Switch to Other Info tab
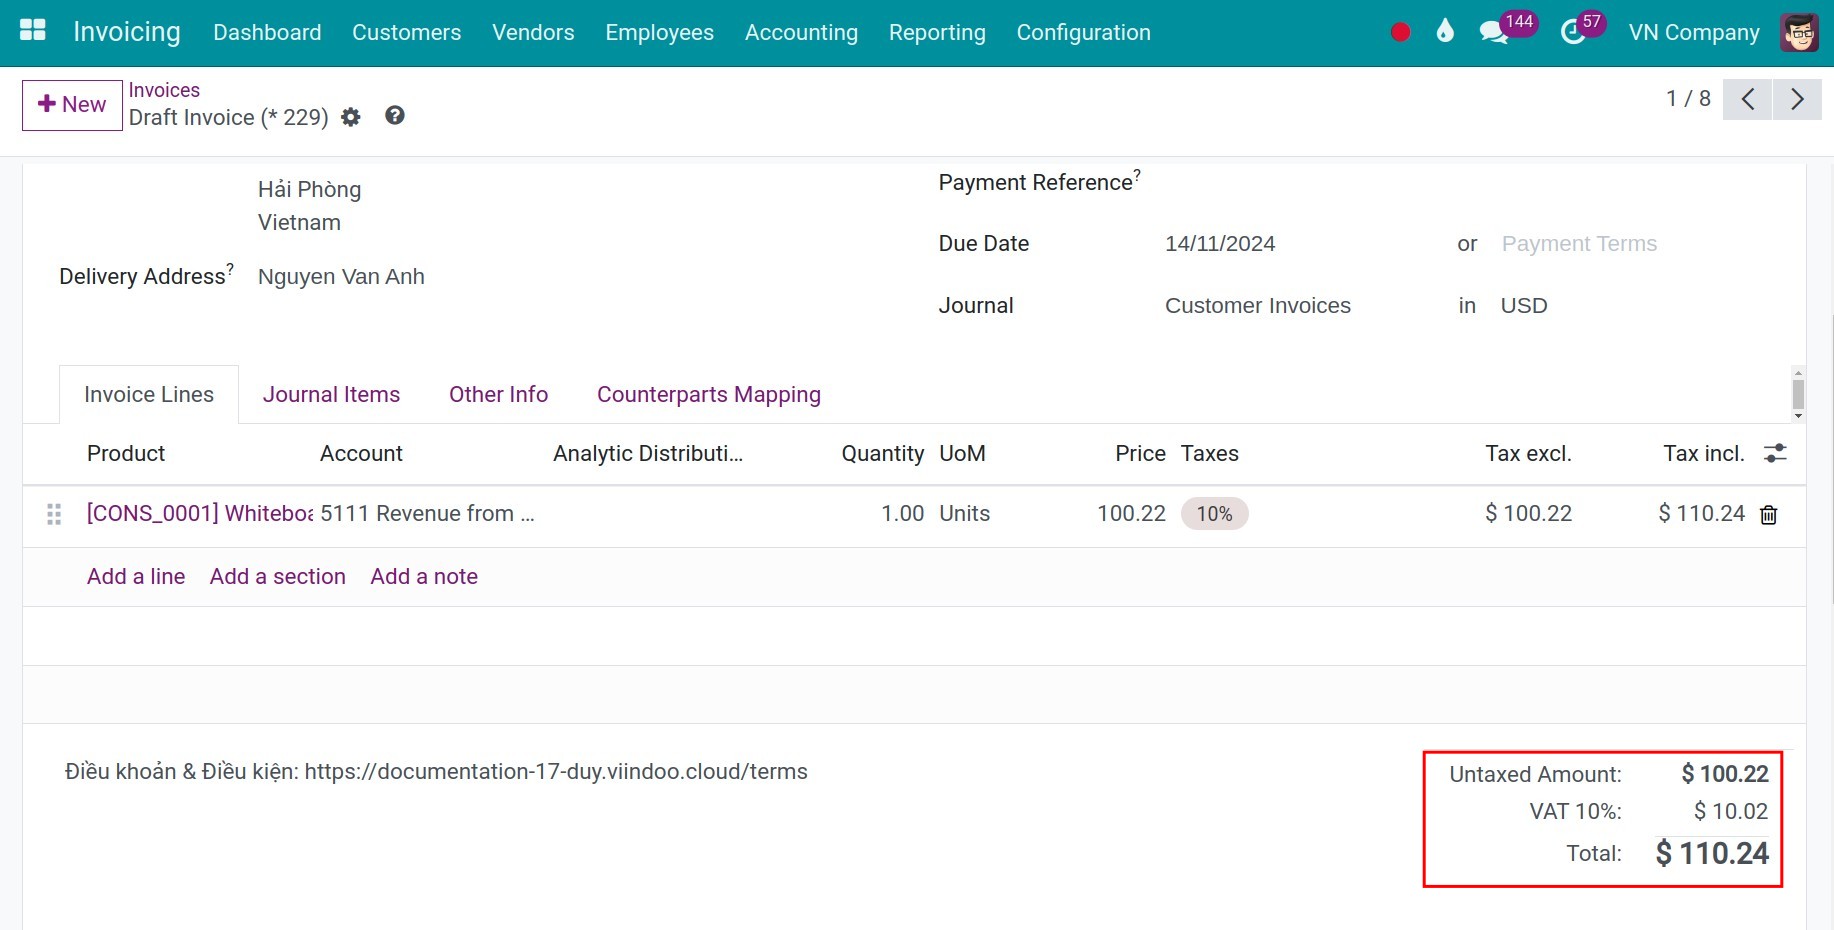This screenshot has height=930, width=1834. click(498, 394)
